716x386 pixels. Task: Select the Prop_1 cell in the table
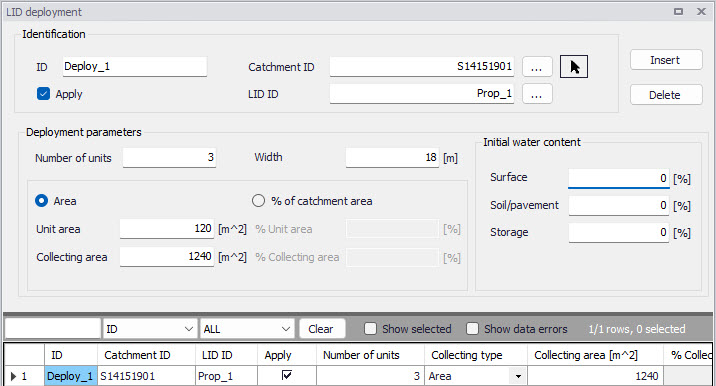226,376
